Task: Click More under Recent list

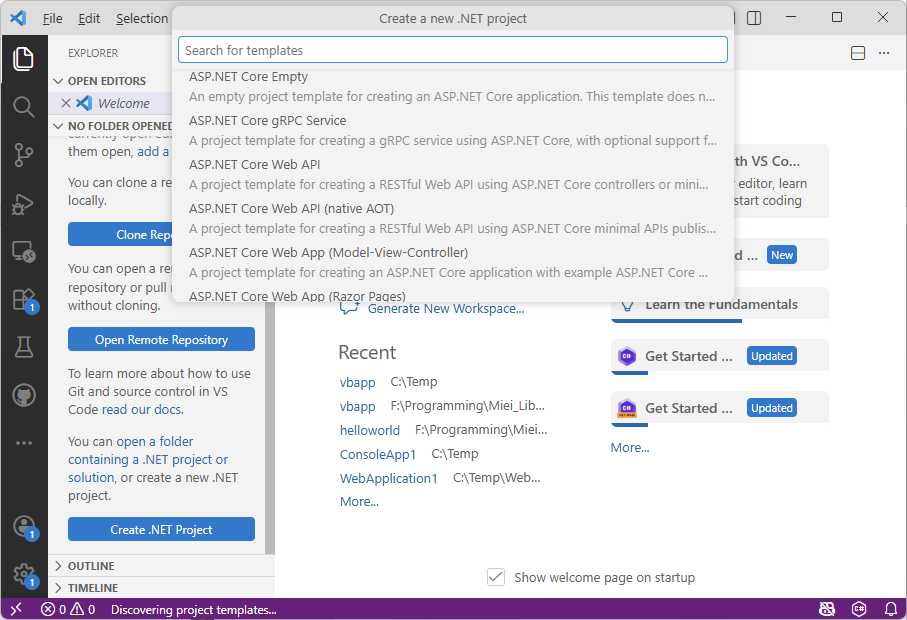Action: point(359,502)
